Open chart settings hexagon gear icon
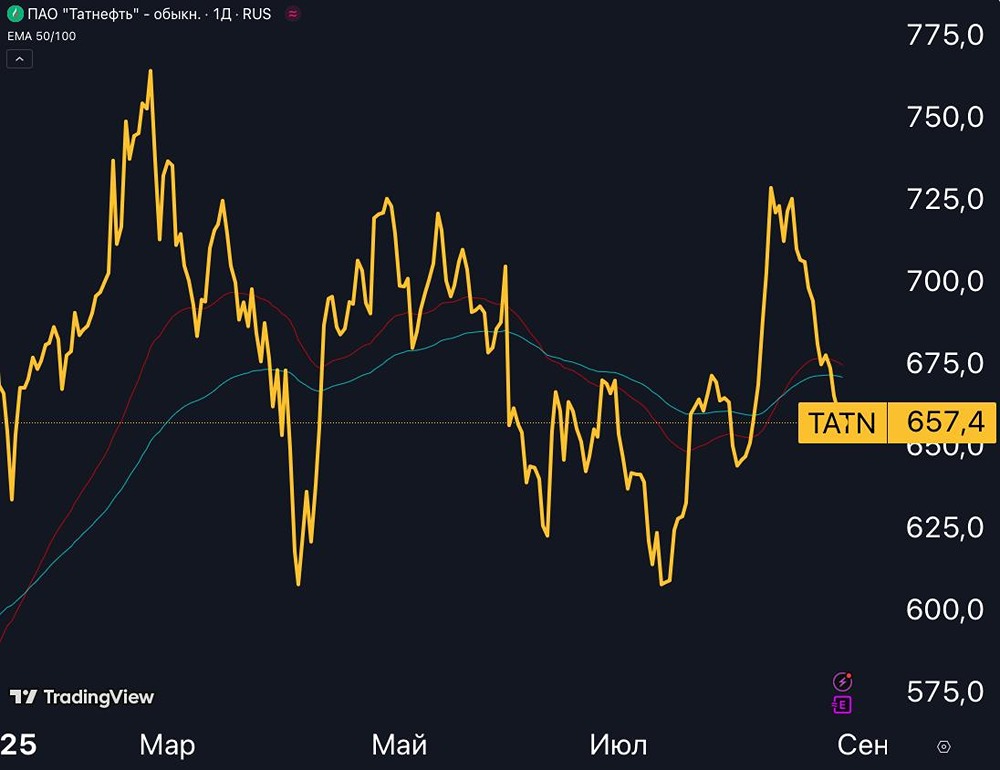 [x=944, y=746]
